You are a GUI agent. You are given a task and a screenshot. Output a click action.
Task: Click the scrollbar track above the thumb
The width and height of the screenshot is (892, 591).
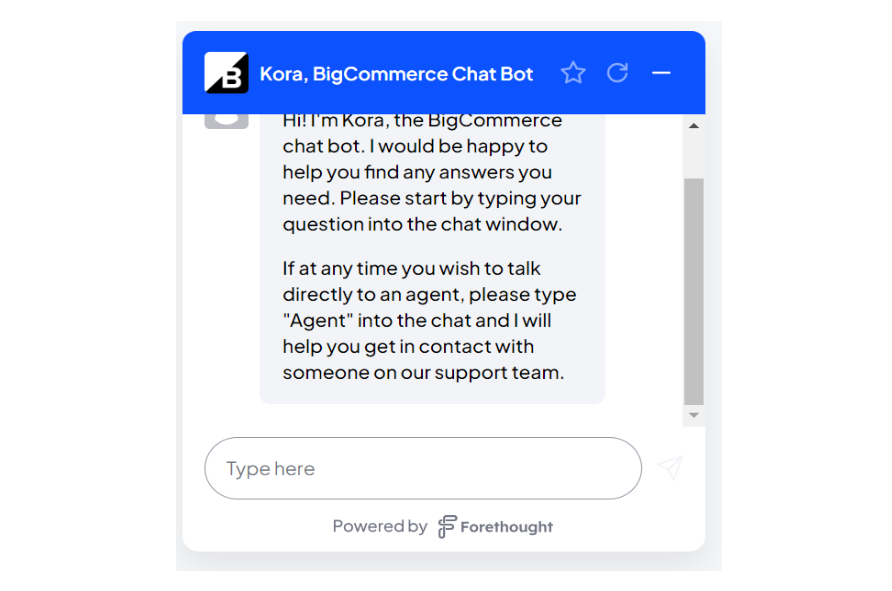click(x=693, y=157)
